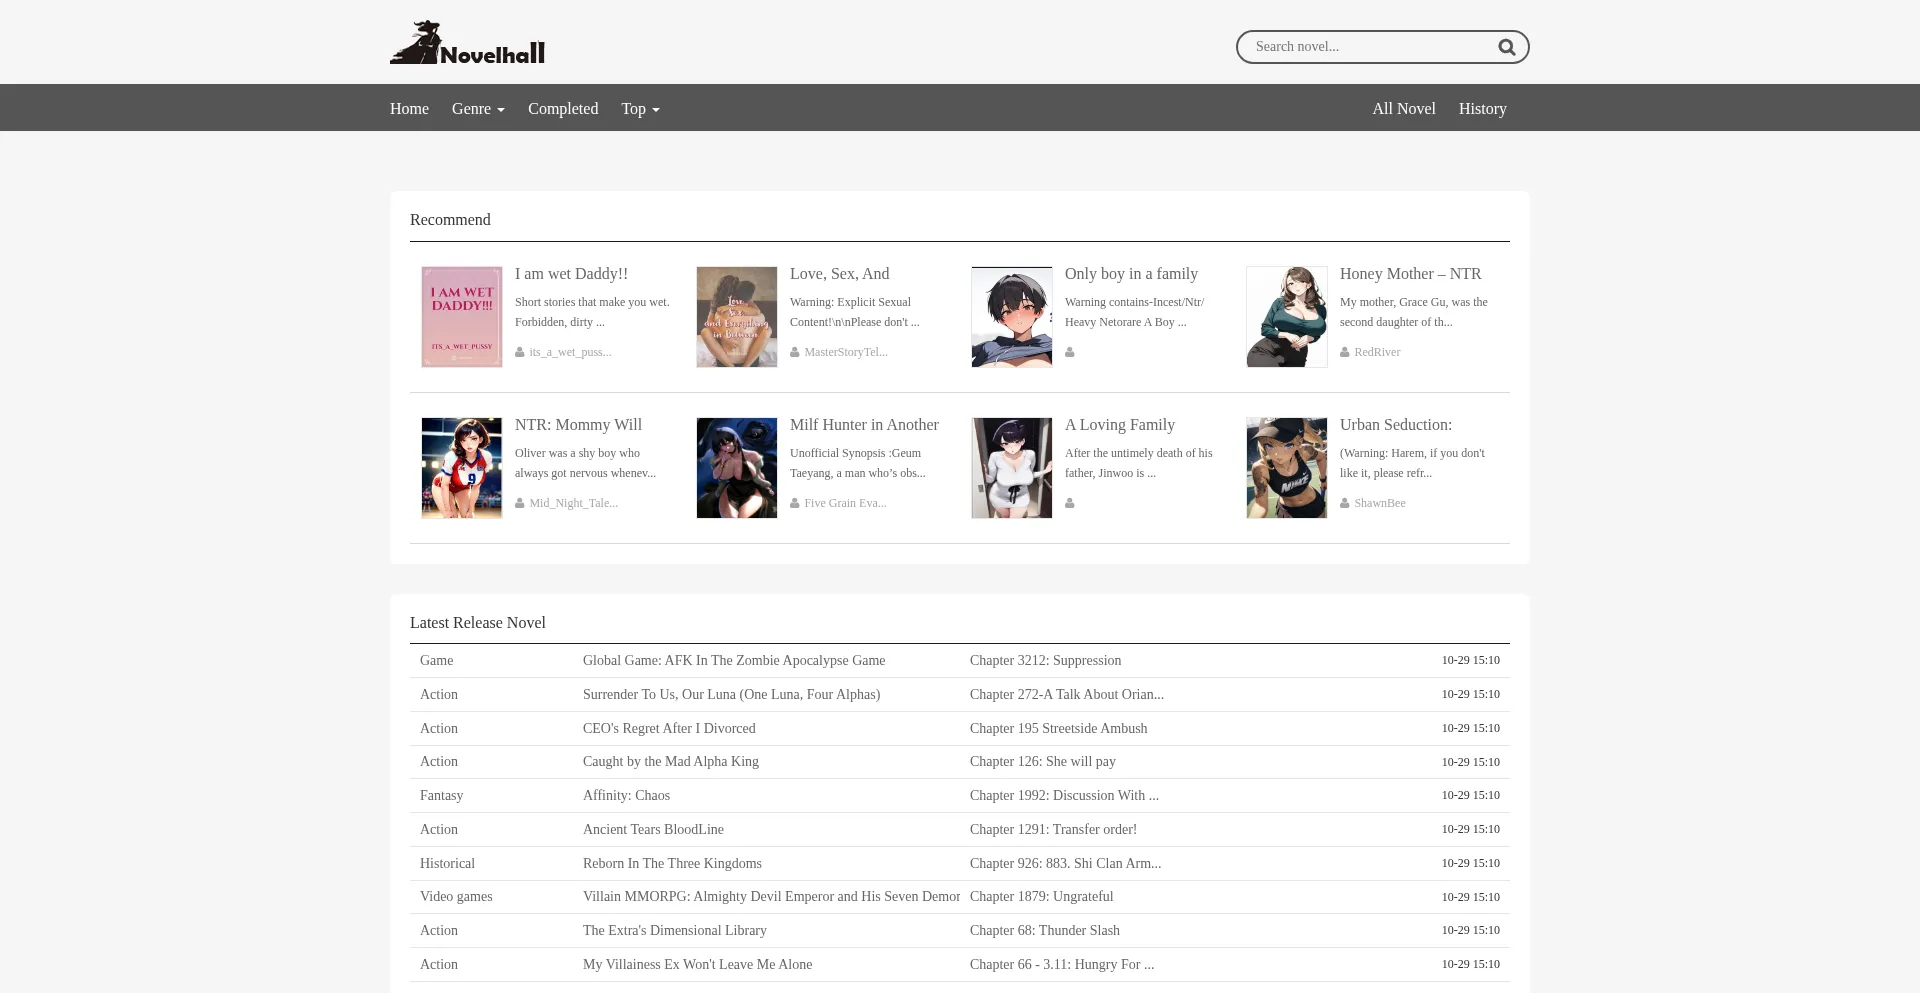1920x993 pixels.
Task: Click the author icon beside MasterStoryTel
Action: pyautogui.click(x=795, y=352)
